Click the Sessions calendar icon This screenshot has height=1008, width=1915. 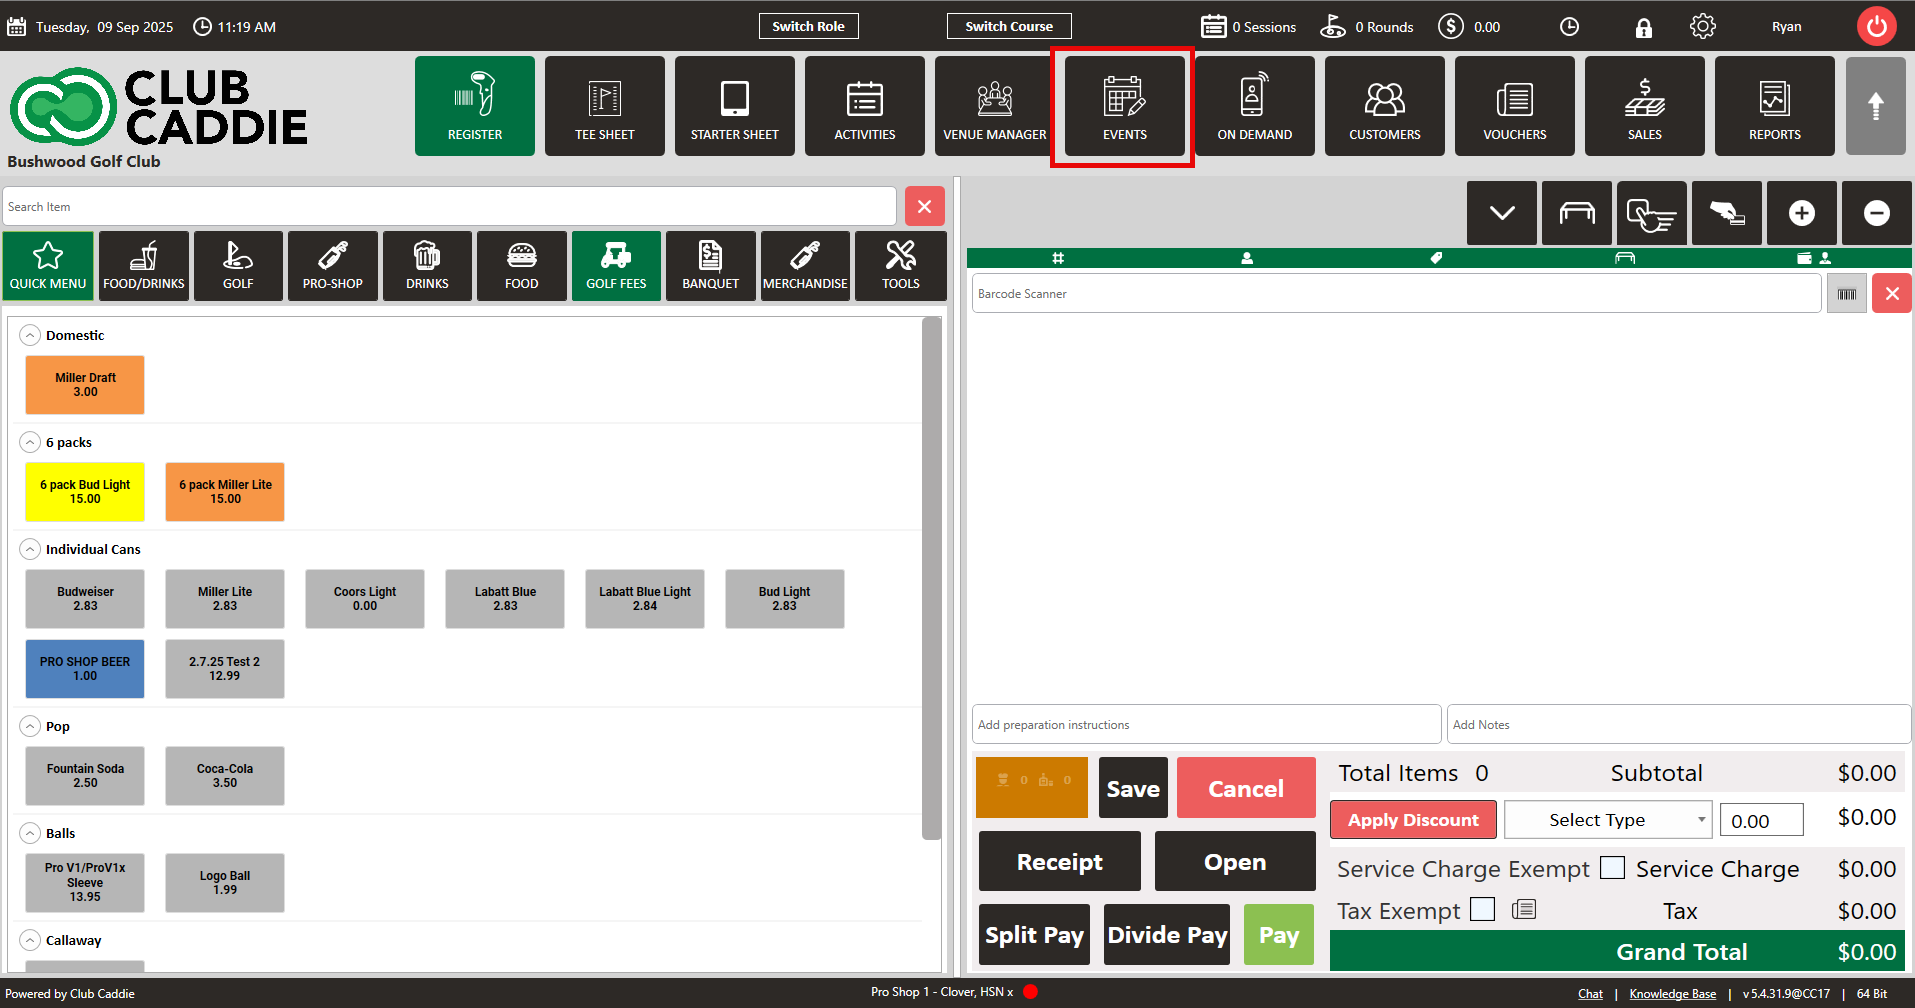(x=1214, y=26)
